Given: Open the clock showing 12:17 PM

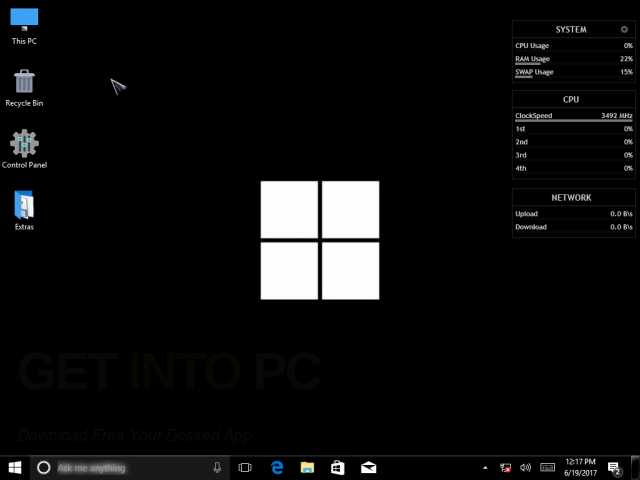Looking at the screenshot, I should coord(580,467).
